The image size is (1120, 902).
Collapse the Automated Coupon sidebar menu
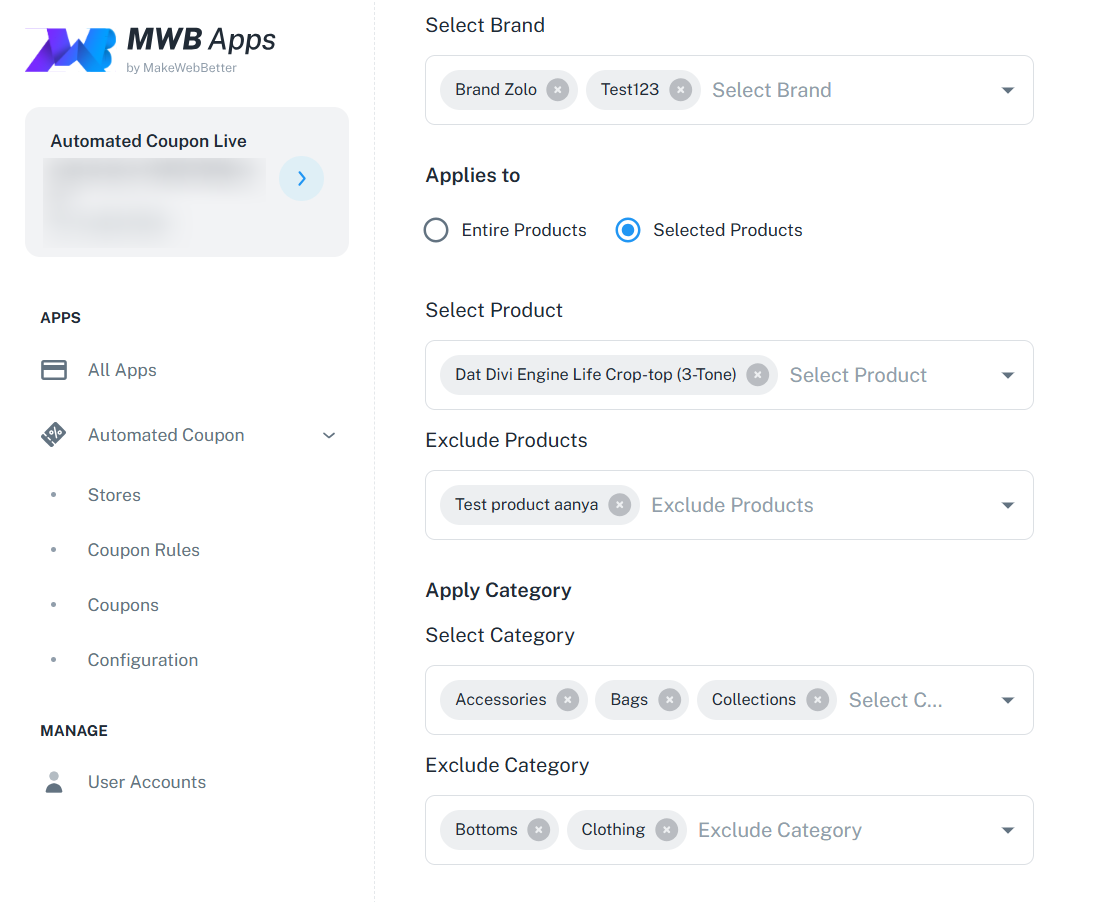328,435
